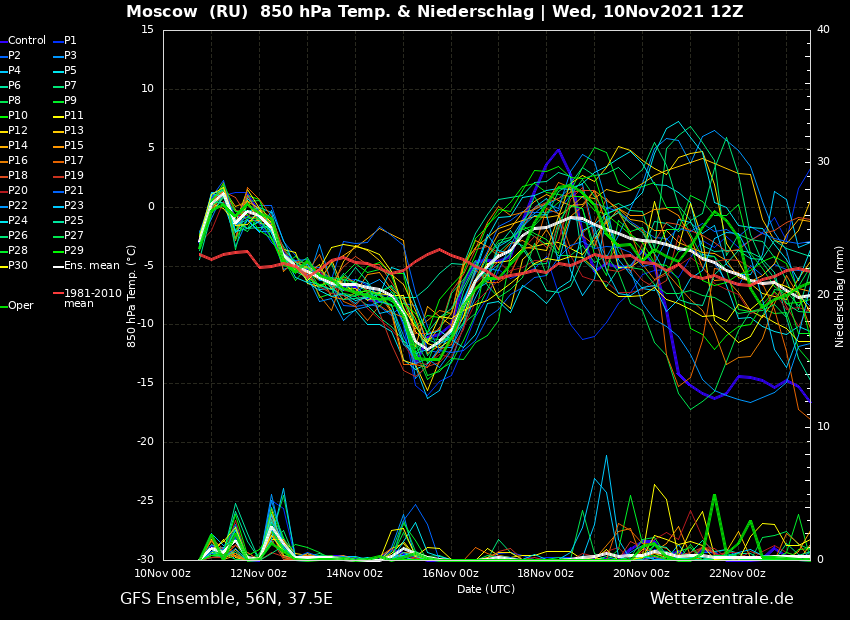
Task: Select the P16 legend label
Action: pyautogui.click(x=18, y=161)
